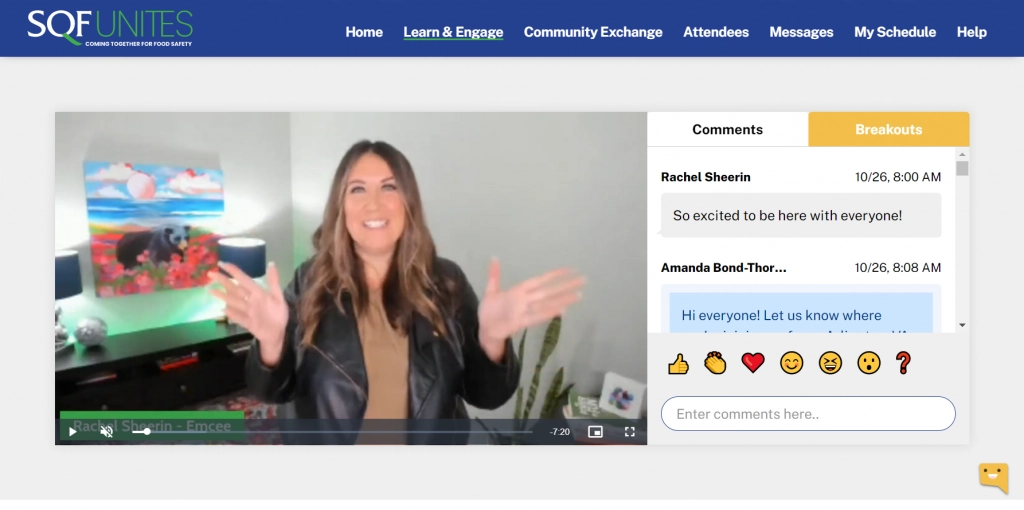View the Attendees page

point(716,32)
